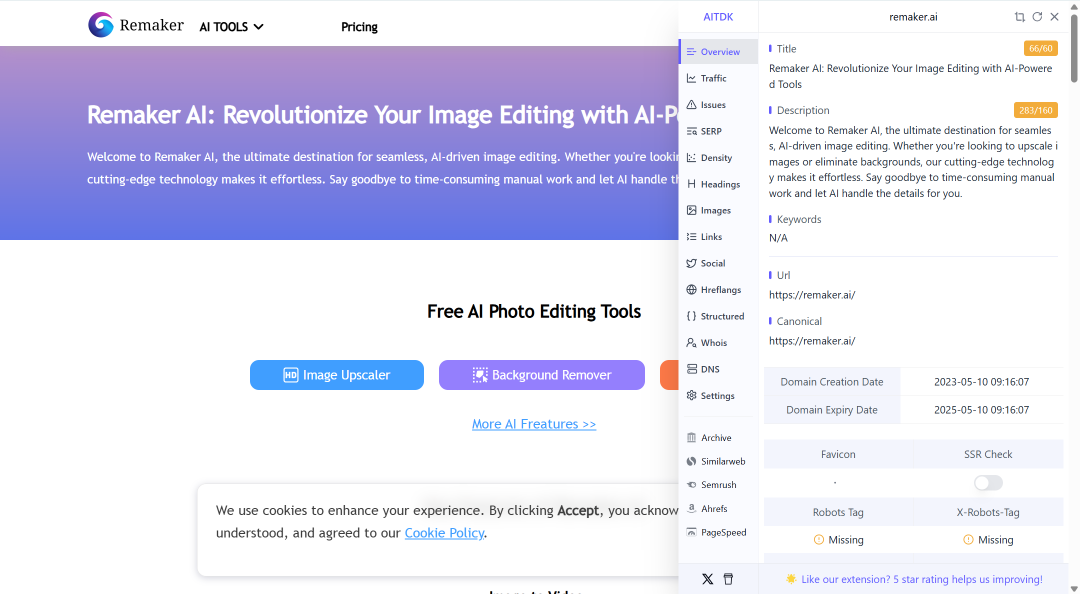Click the DNS server icon
This screenshot has height=594, width=1080.
(x=692, y=369)
